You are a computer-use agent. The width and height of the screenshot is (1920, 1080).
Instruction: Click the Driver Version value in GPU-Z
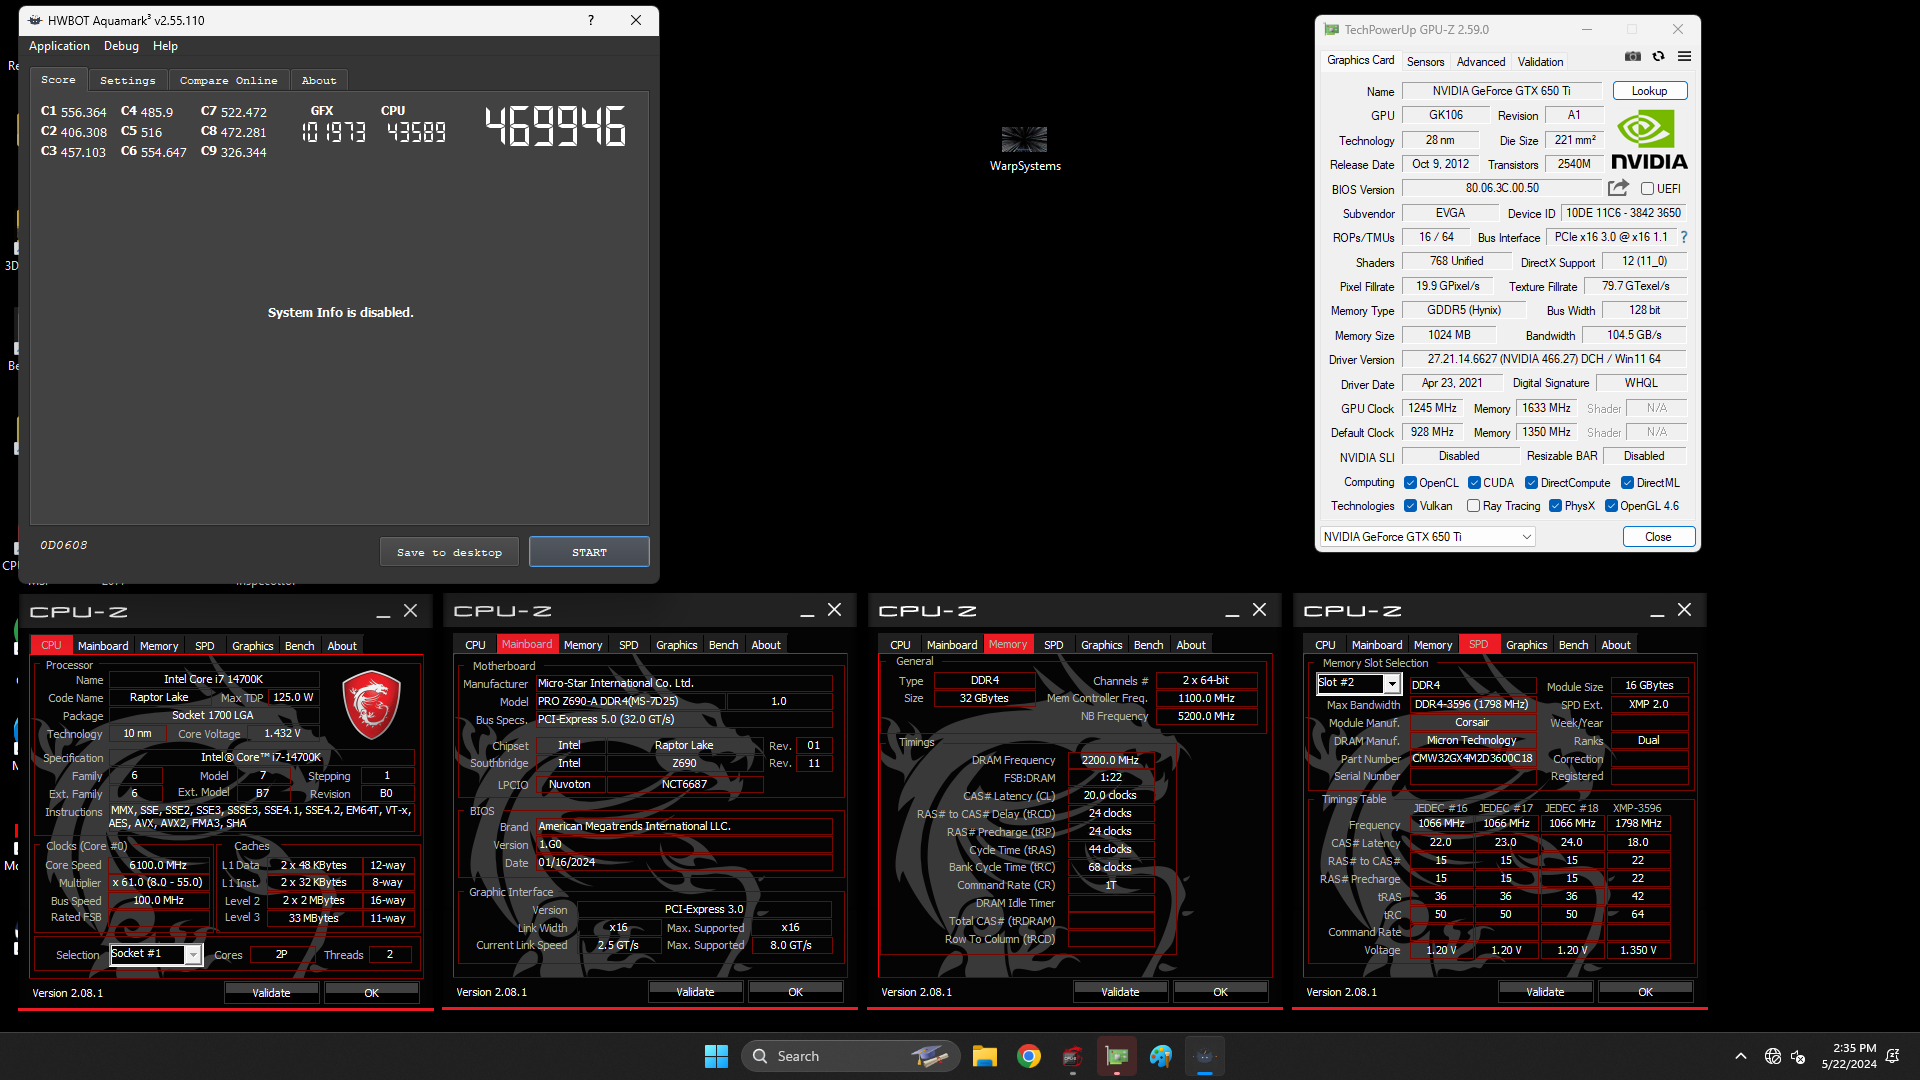[1543, 359]
